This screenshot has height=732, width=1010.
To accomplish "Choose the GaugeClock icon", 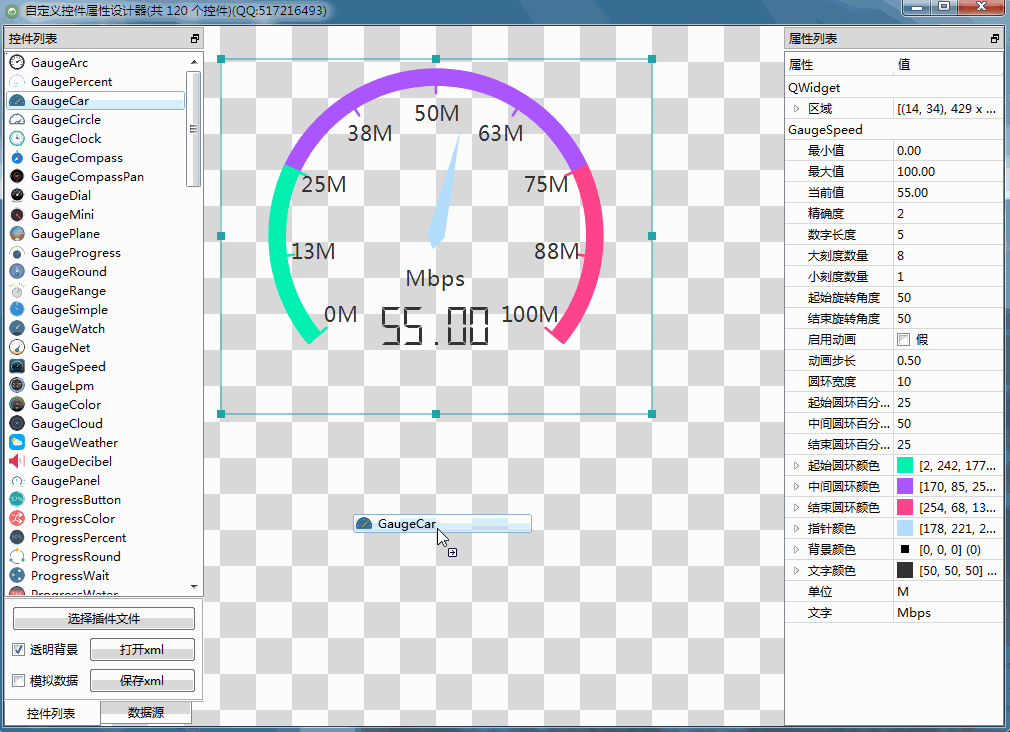I will tap(17, 139).
